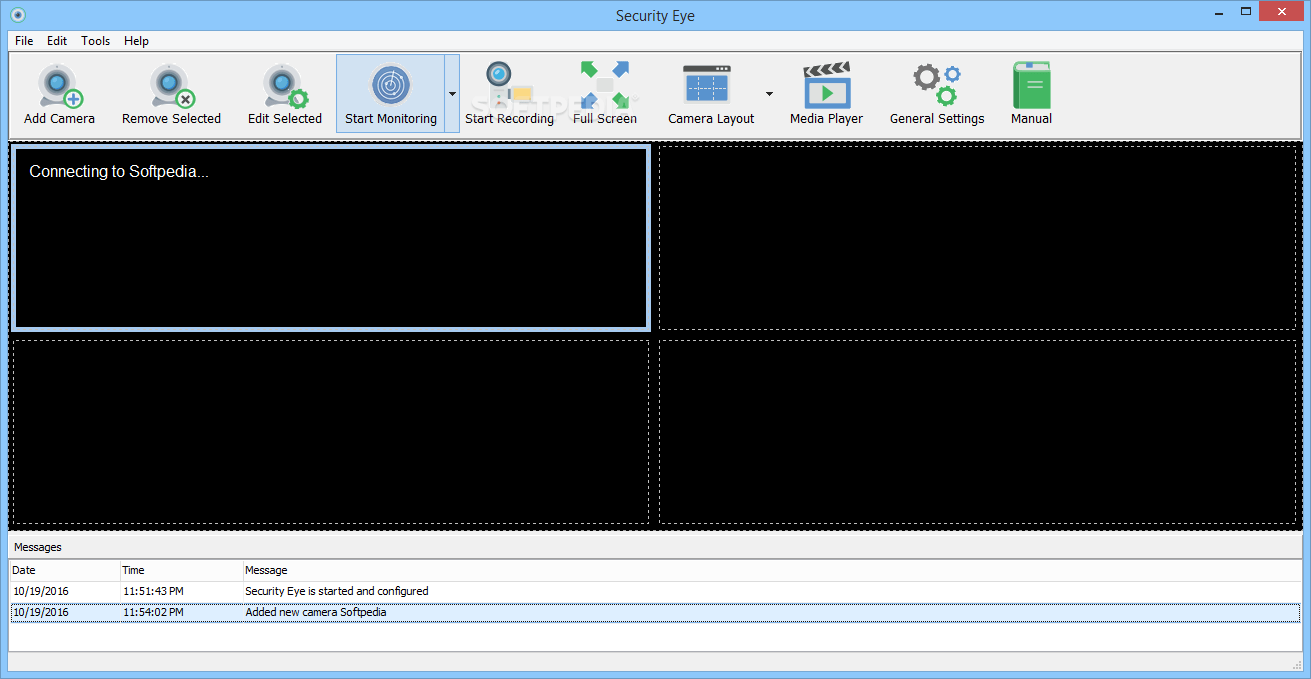The height and width of the screenshot is (679, 1311).
Task: Select the Softpedia camera feed panel
Action: click(x=330, y=237)
